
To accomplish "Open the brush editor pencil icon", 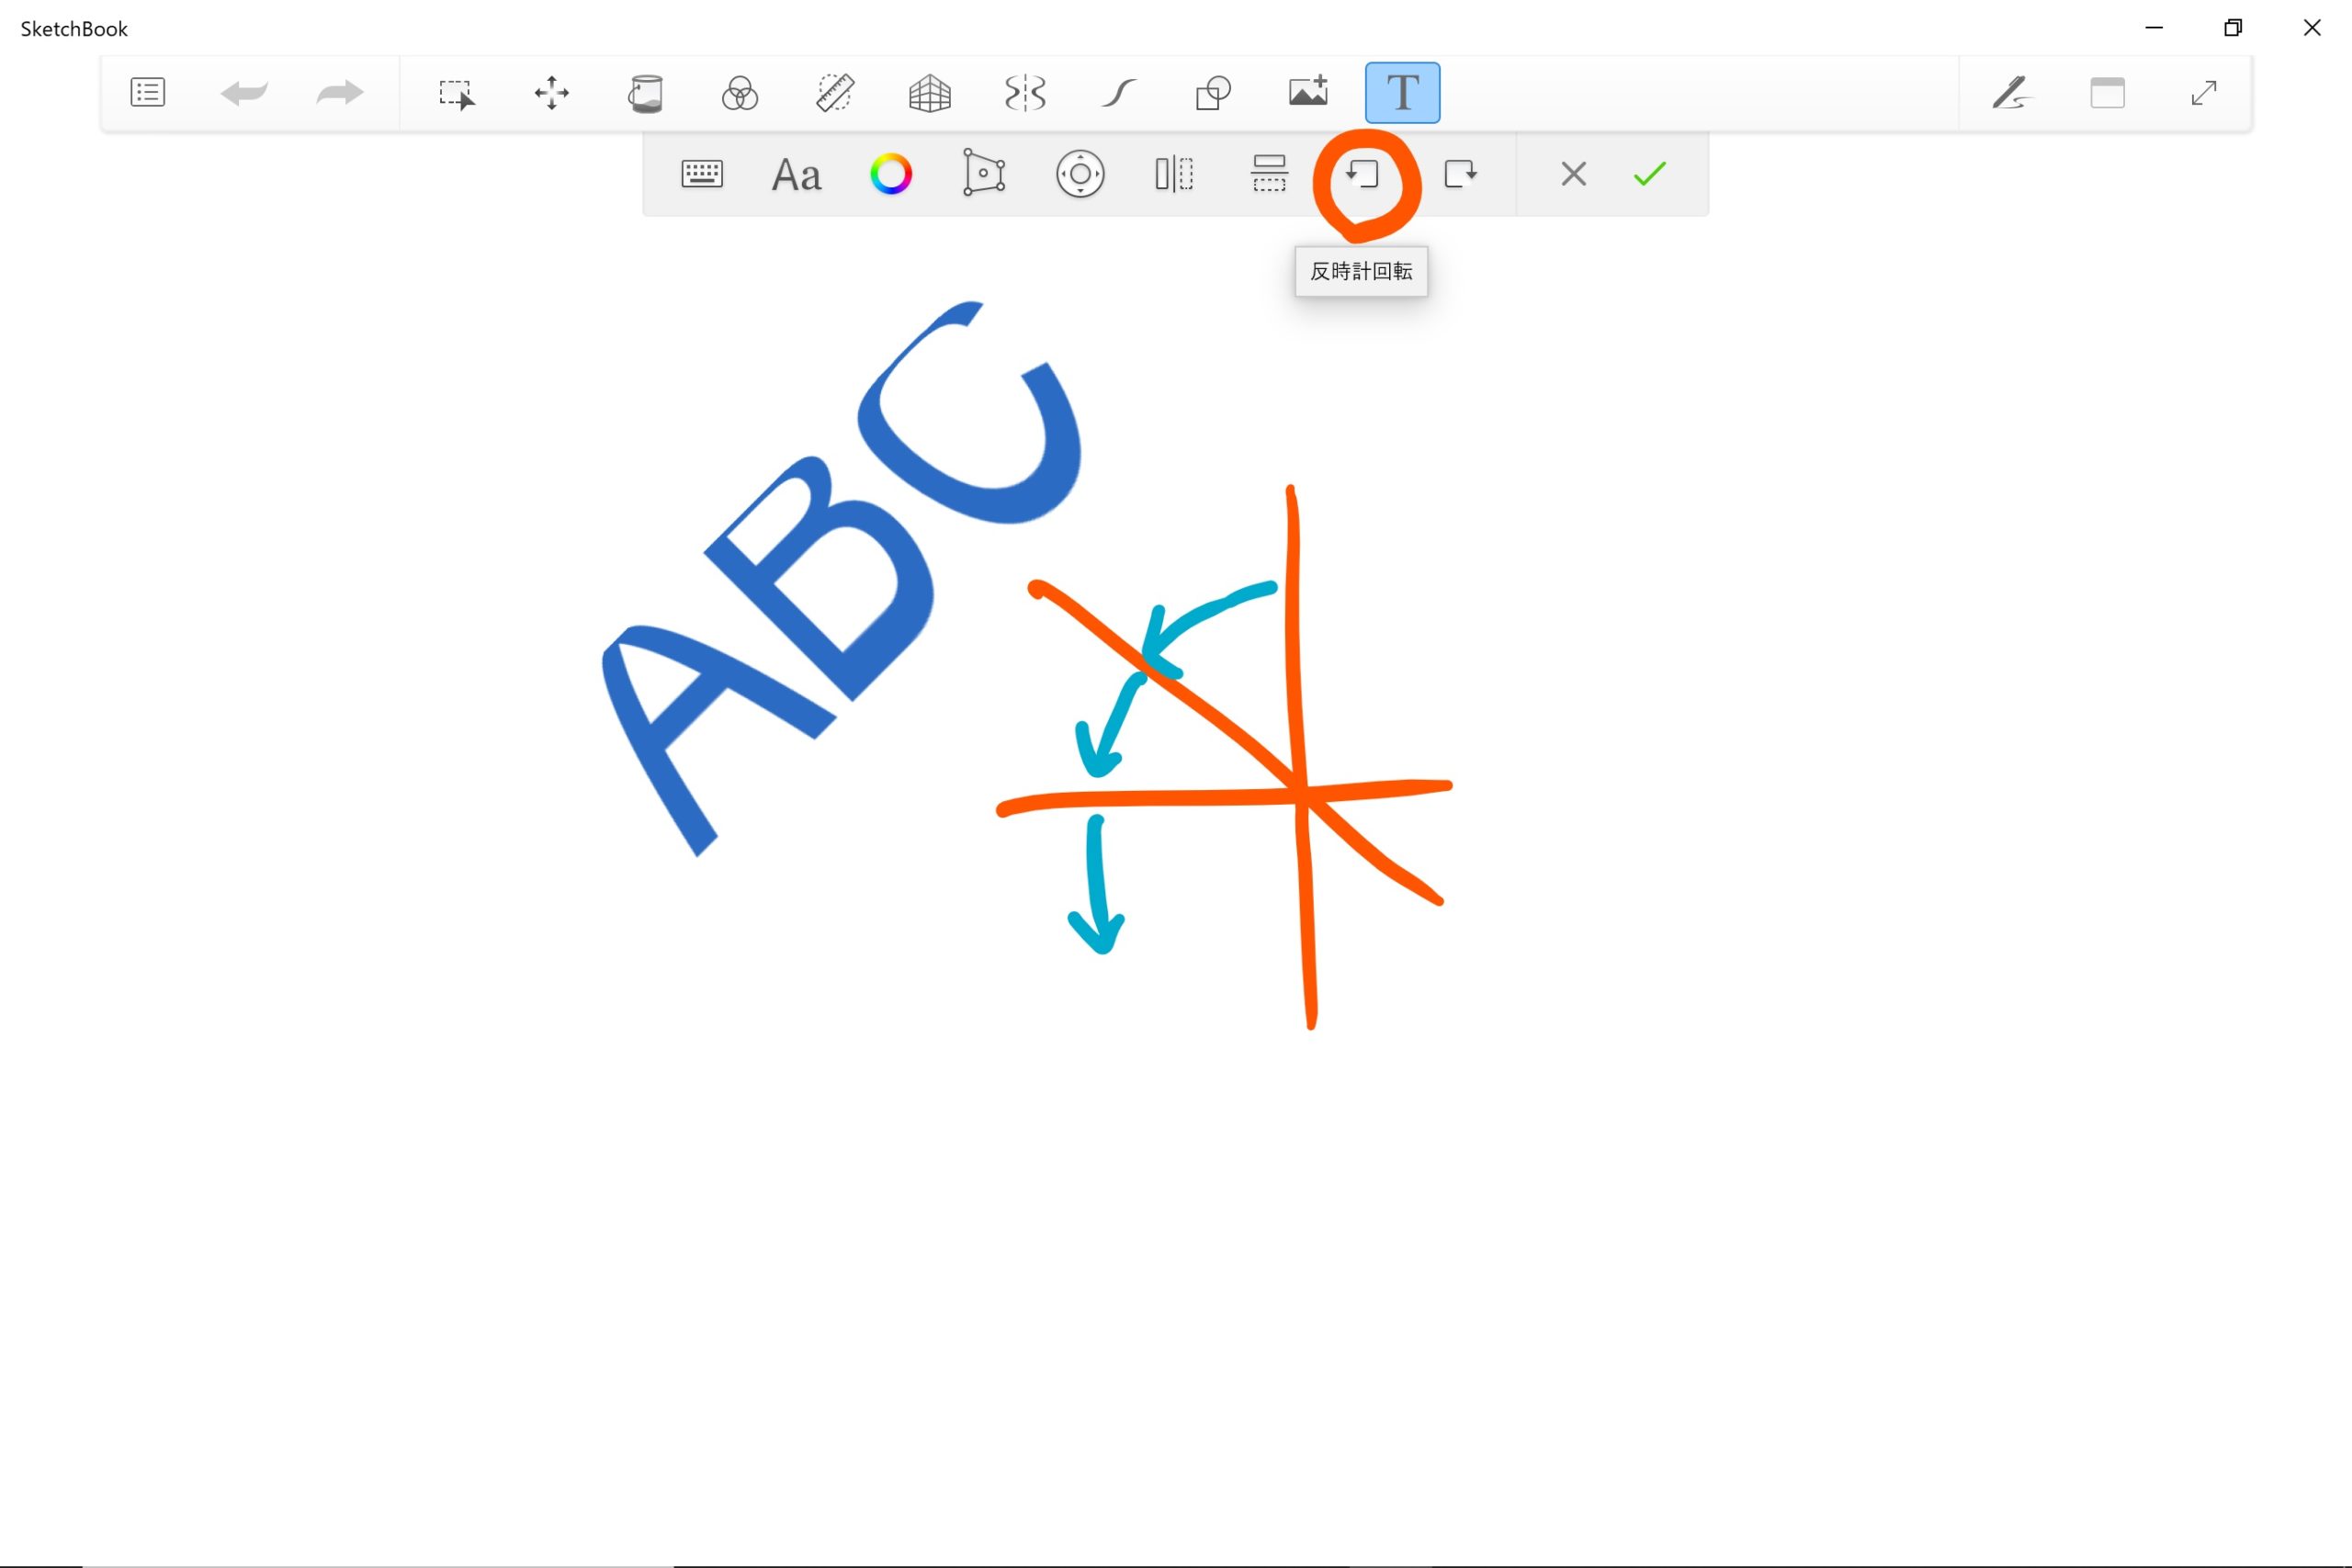I will click(x=2011, y=93).
